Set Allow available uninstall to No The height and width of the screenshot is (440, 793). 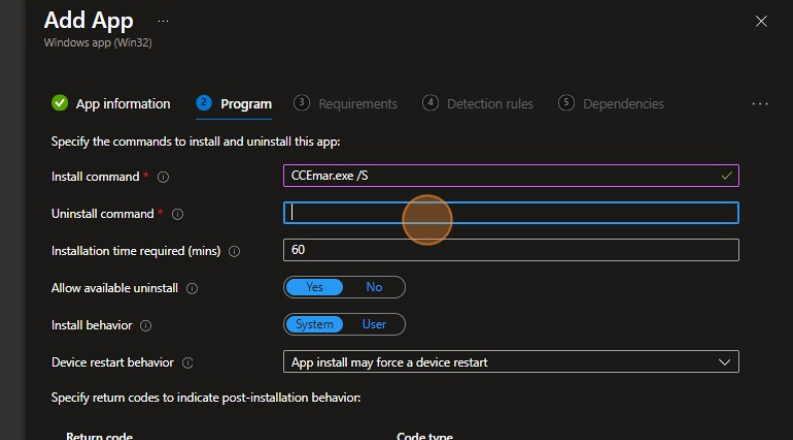[374, 287]
